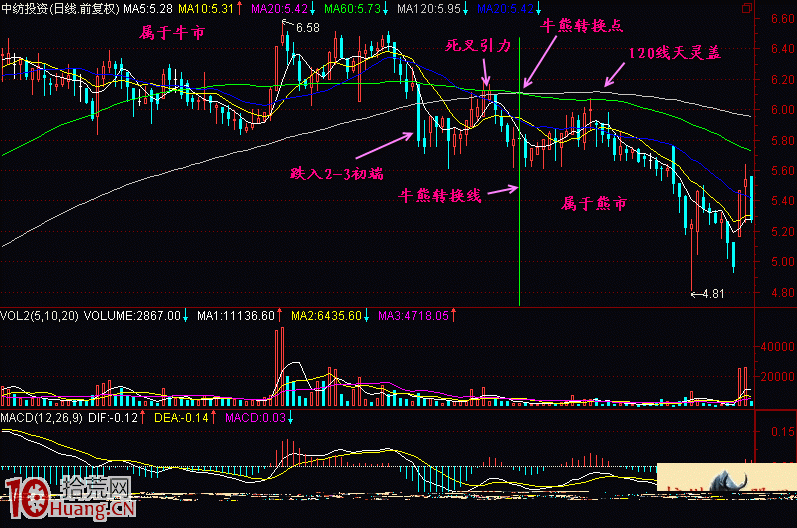Click the 4.80 price axis label
This screenshot has width=797, height=528.
tap(782, 293)
